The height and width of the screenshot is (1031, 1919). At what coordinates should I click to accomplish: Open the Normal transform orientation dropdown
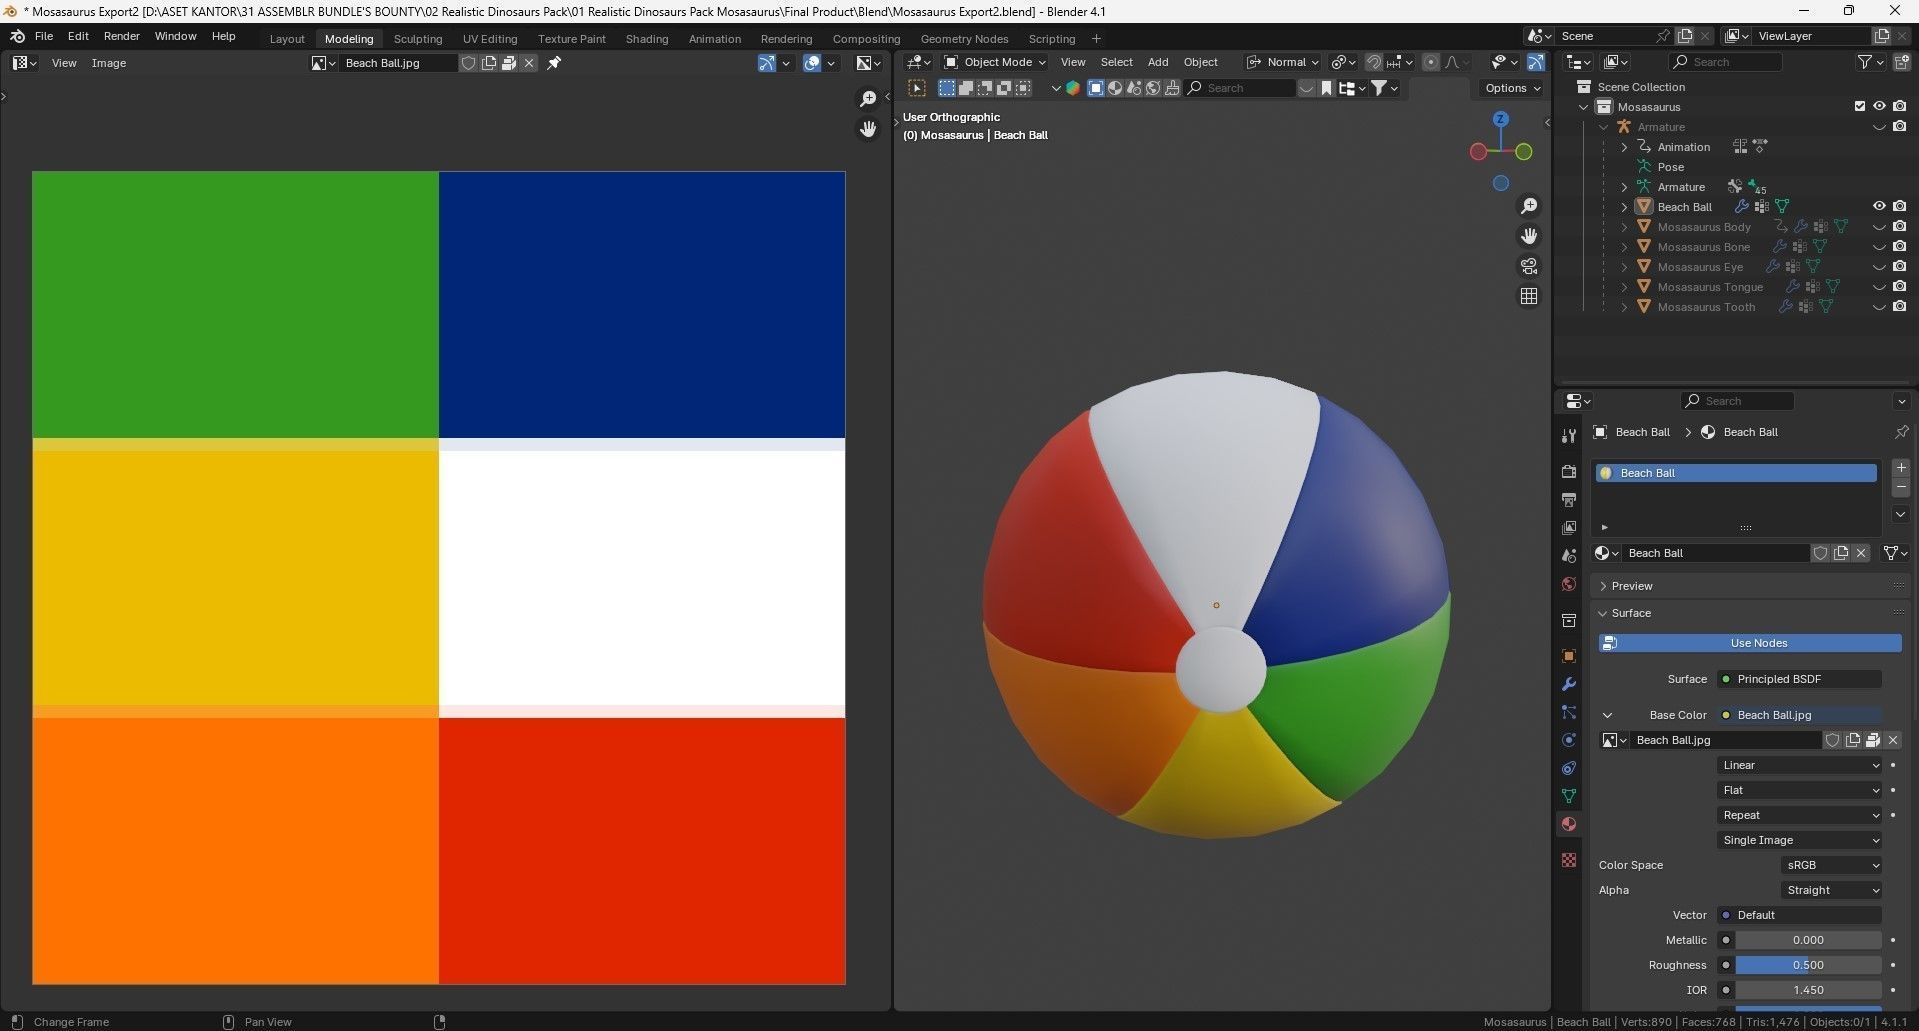click(1283, 62)
